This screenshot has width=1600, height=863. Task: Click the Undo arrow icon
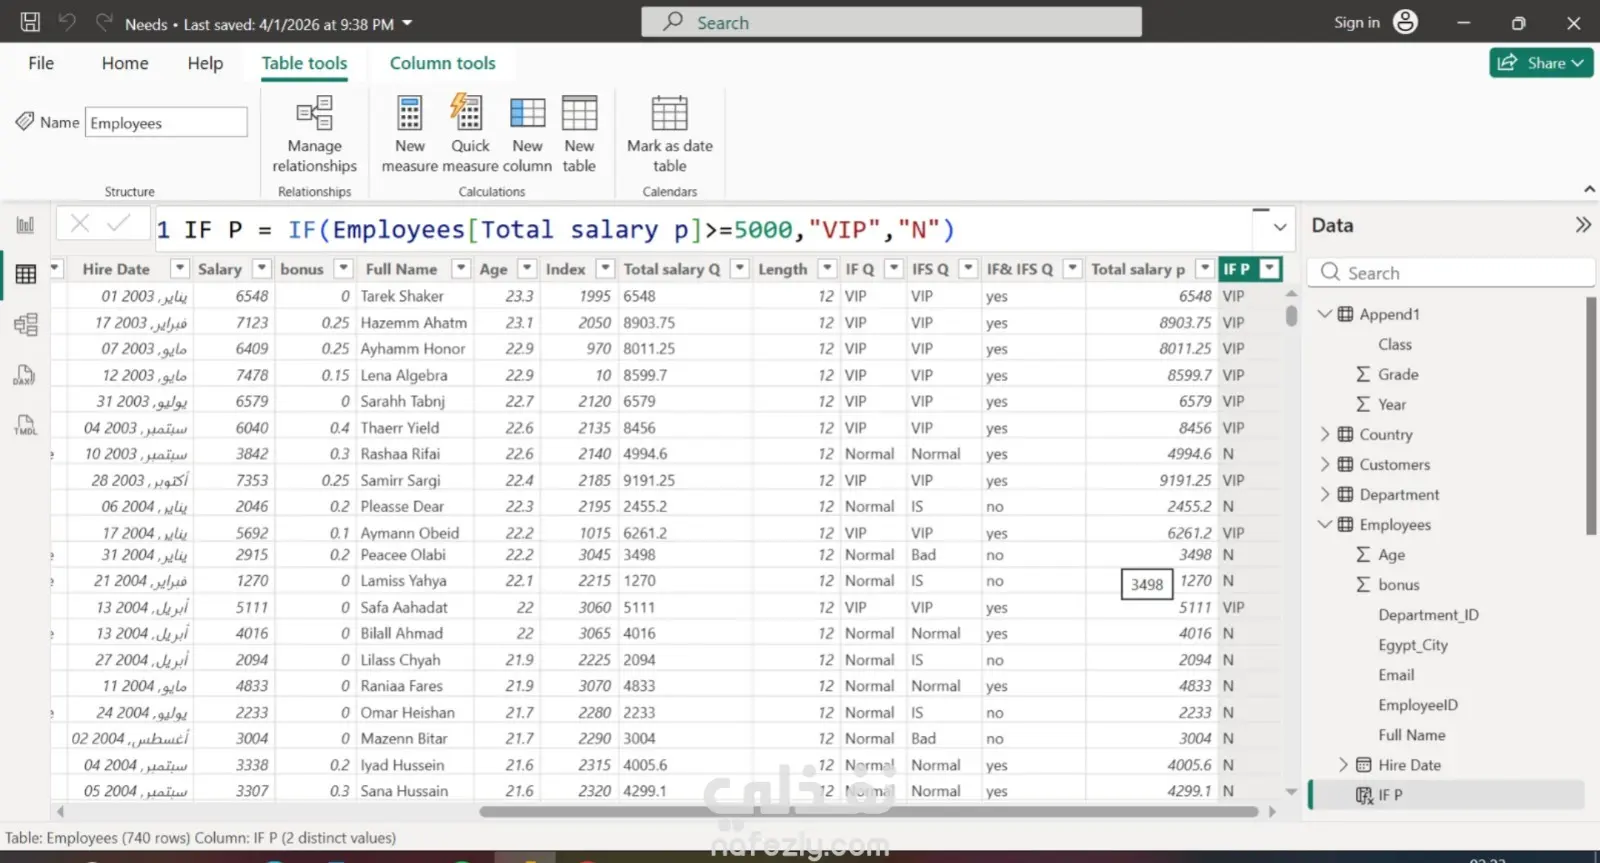point(67,22)
